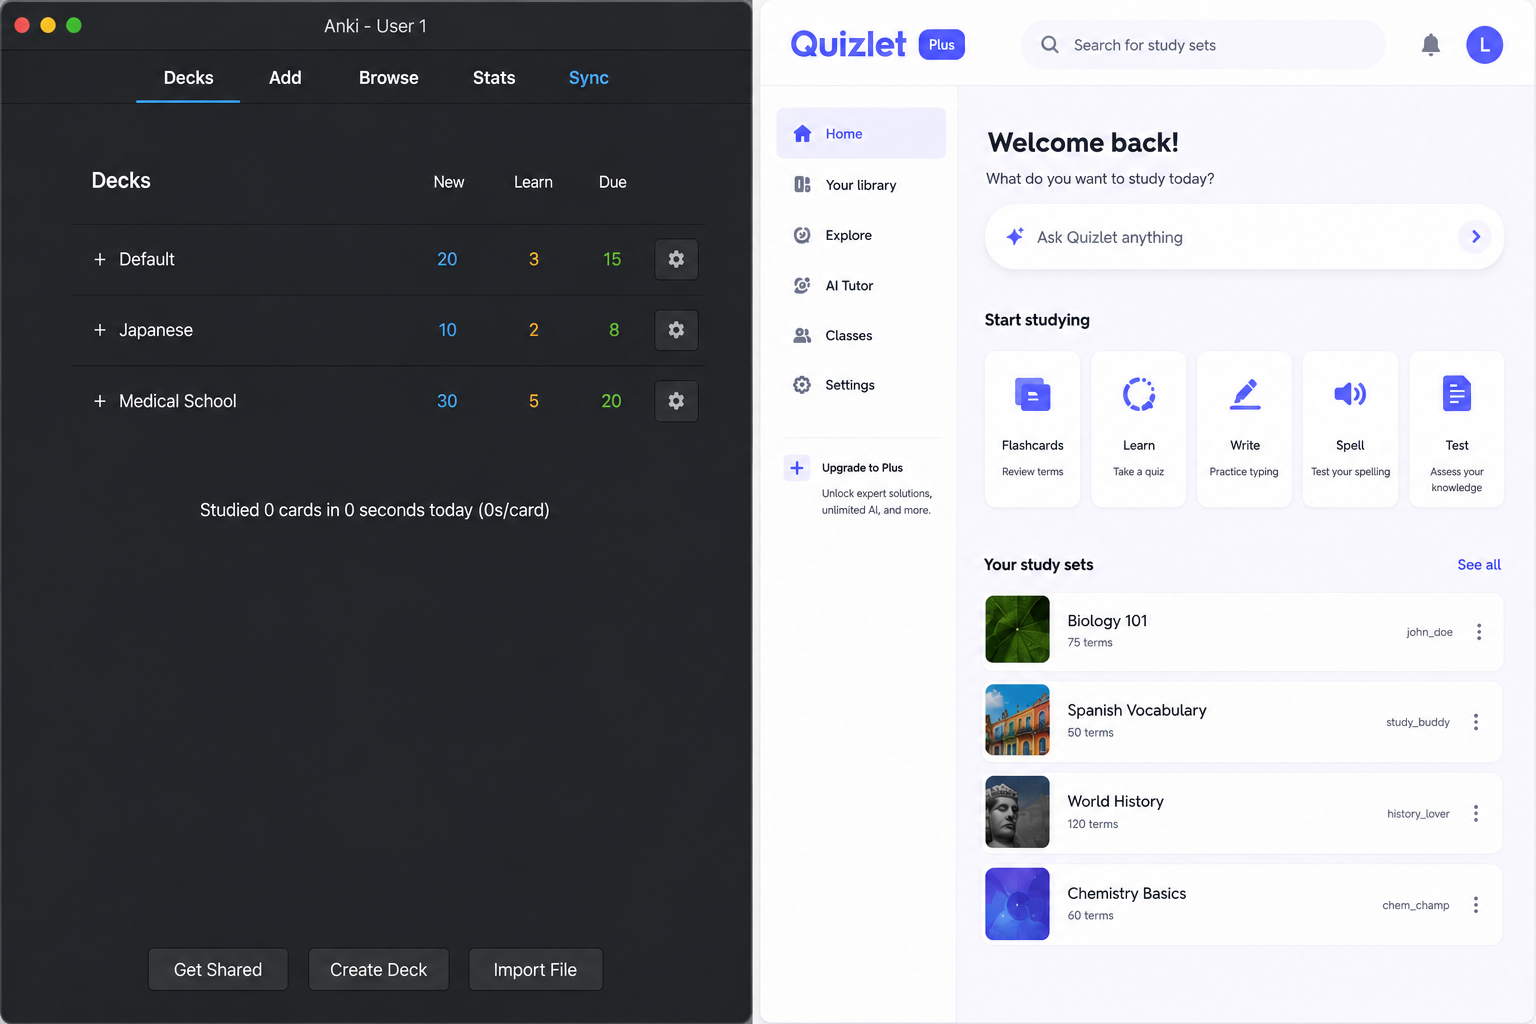1536x1024 pixels.
Task: Open options gear for Default deck
Action: (676, 259)
